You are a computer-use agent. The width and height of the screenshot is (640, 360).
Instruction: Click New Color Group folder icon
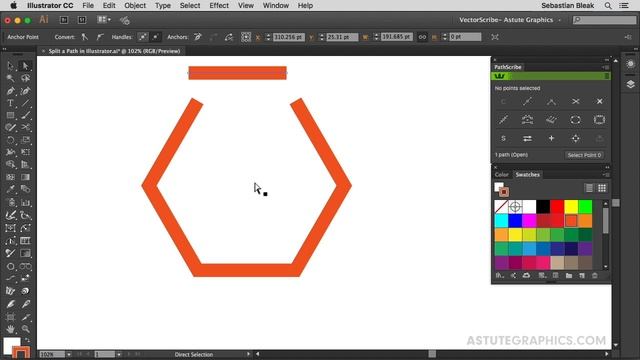point(569,276)
